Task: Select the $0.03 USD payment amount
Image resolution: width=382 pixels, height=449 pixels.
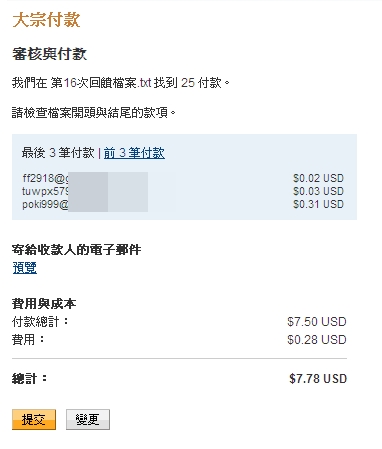Action: (318, 191)
